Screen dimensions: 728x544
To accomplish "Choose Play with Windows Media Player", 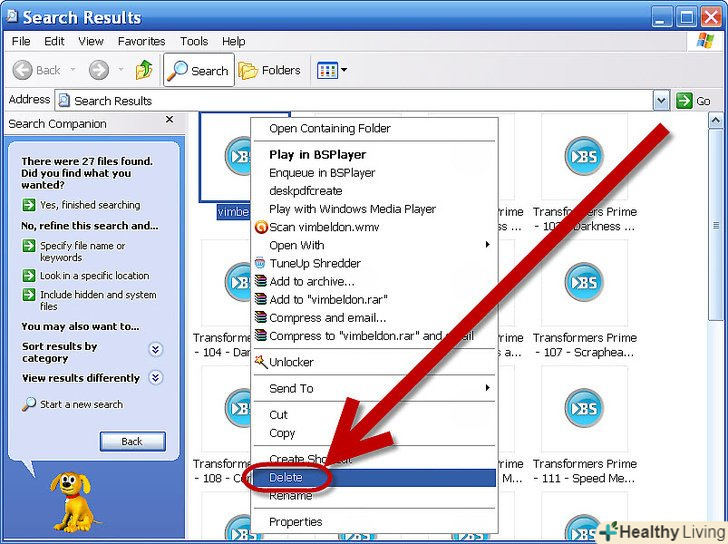I will [374, 209].
